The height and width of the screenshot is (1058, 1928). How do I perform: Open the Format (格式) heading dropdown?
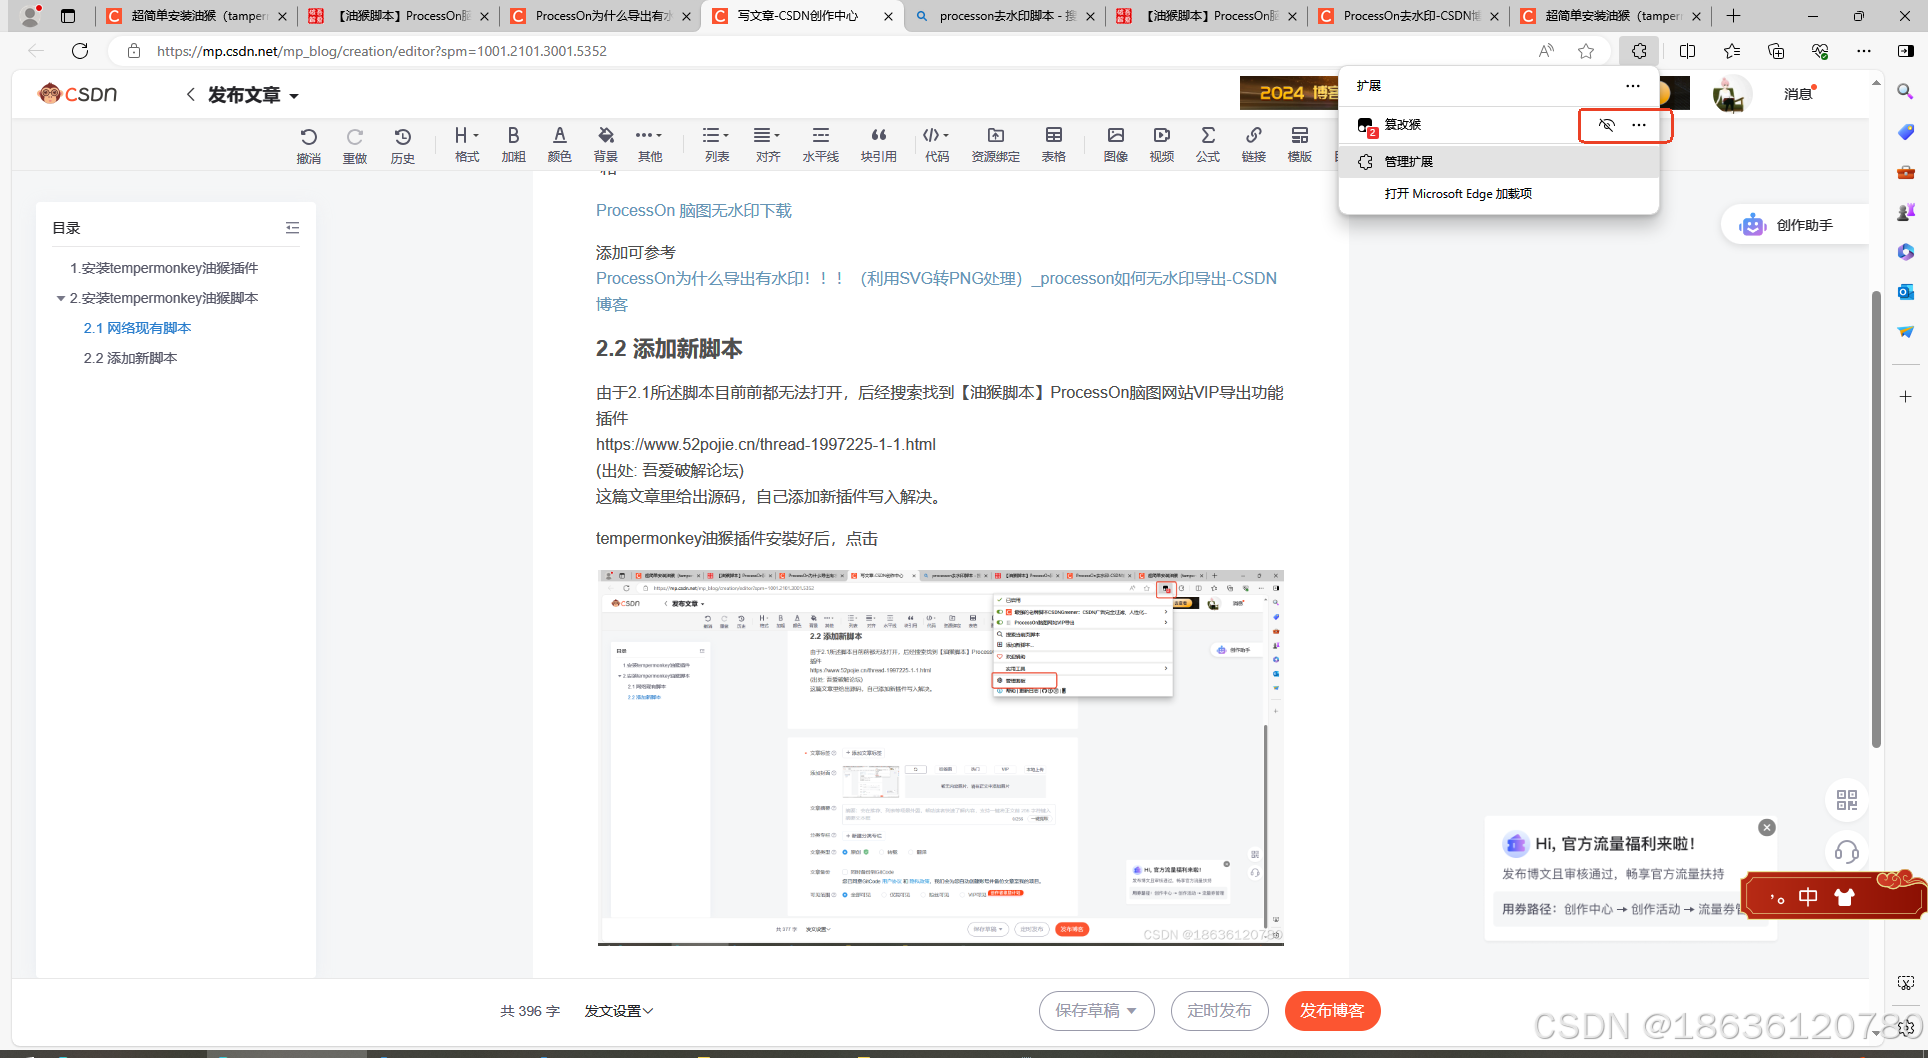(x=466, y=145)
